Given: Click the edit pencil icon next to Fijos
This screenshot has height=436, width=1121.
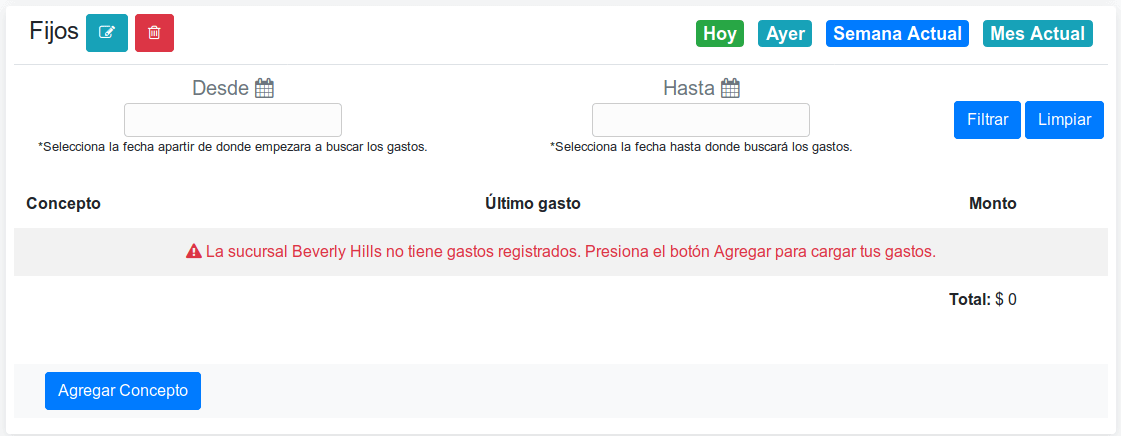Looking at the screenshot, I should click(107, 33).
